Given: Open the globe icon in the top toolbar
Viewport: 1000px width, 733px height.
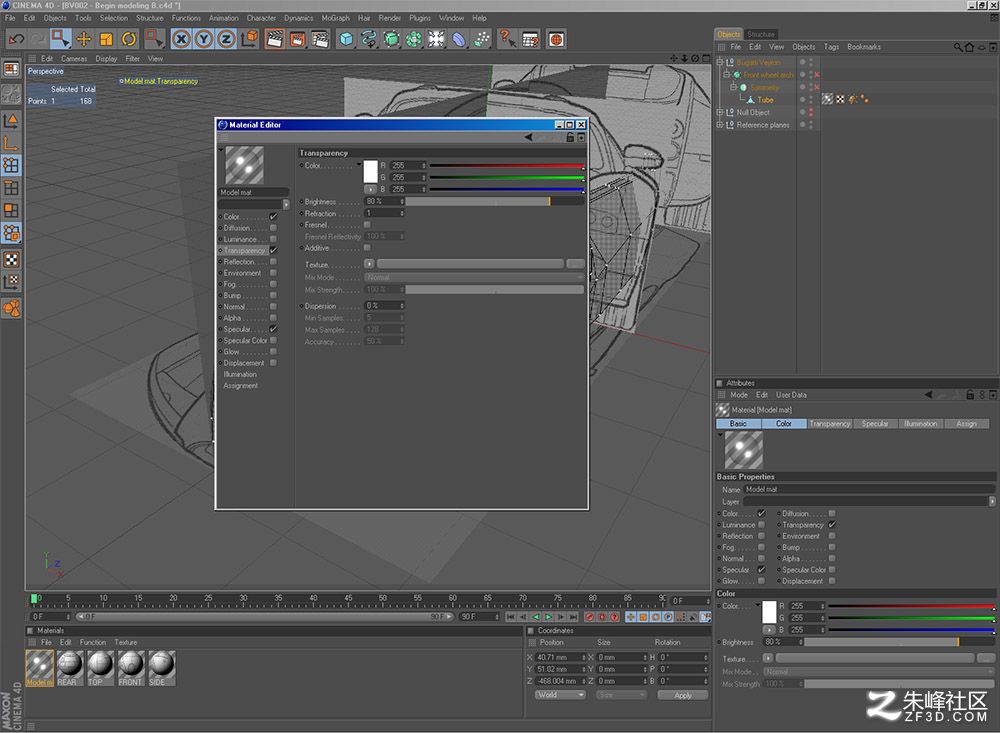Looking at the screenshot, I should pyautogui.click(x=556, y=40).
